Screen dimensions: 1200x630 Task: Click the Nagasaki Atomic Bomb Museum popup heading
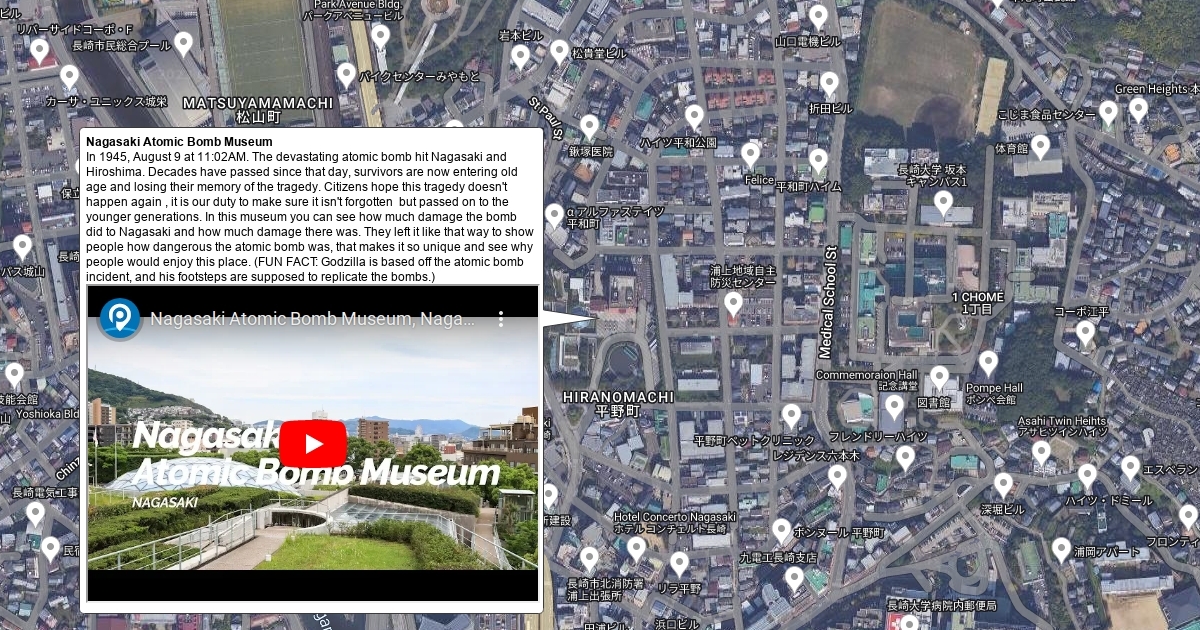coord(179,142)
